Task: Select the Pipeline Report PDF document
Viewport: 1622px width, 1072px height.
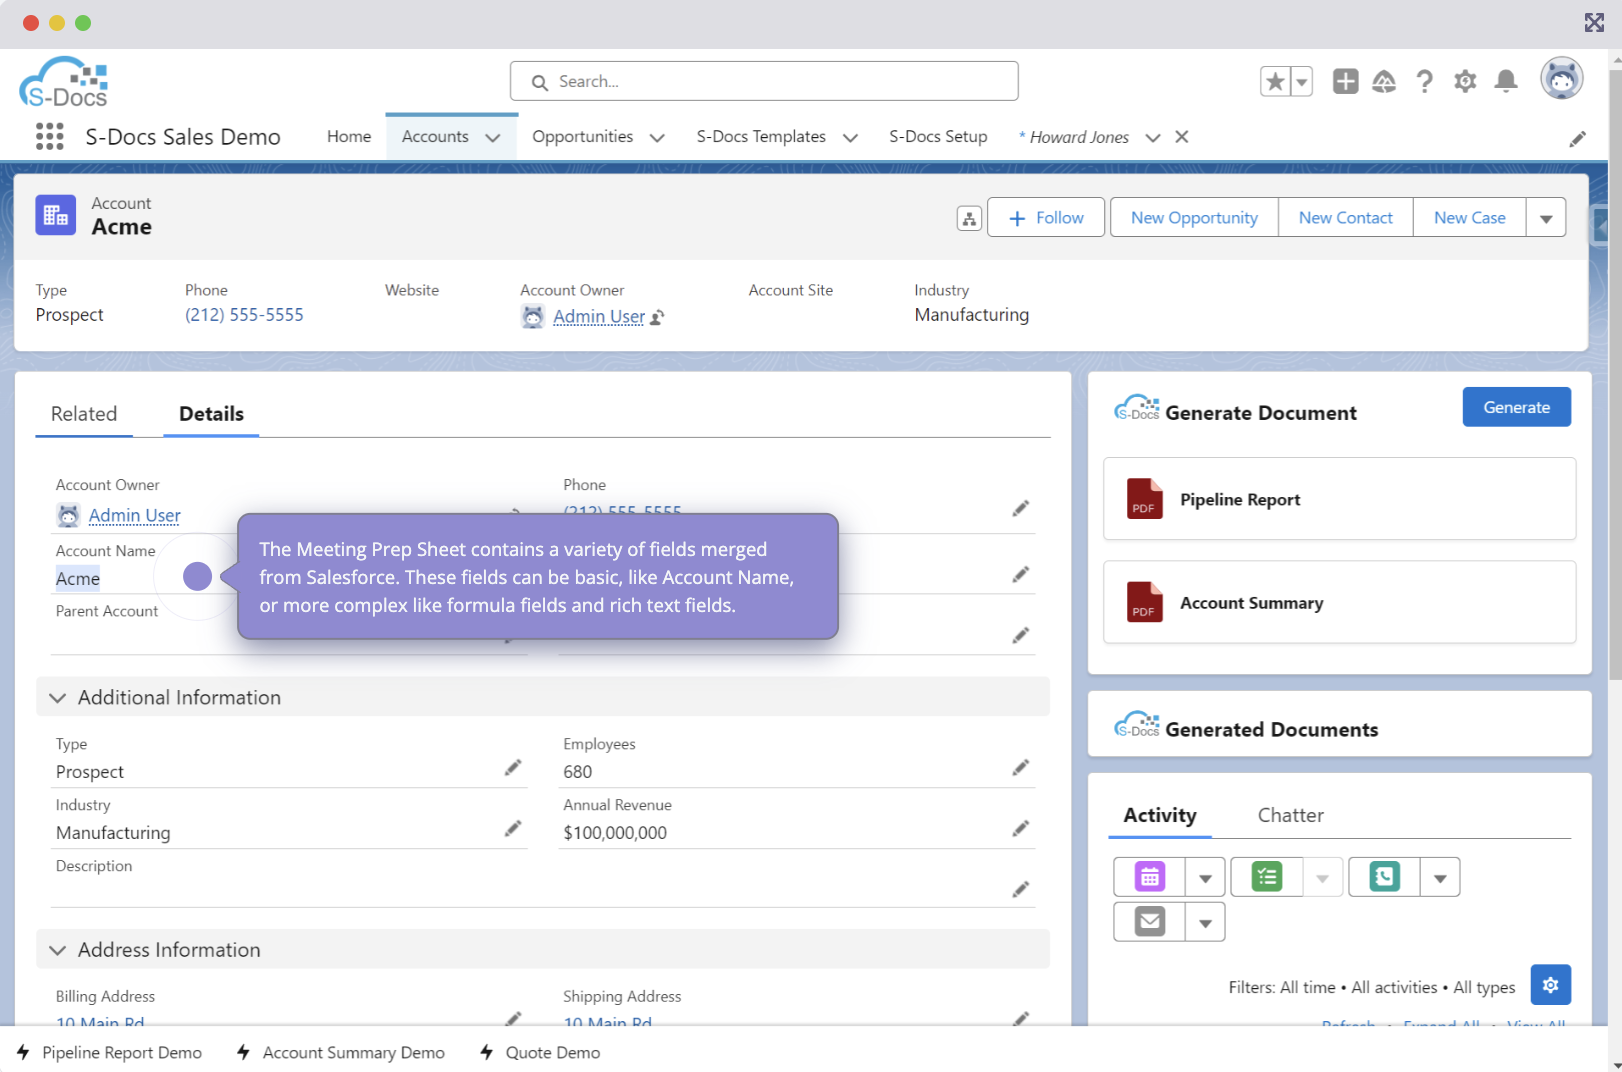Action: tap(1339, 499)
